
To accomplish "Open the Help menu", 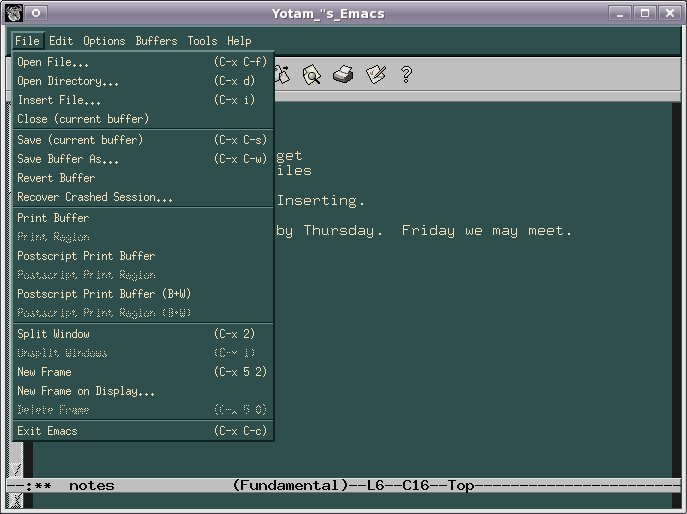I will click(239, 41).
